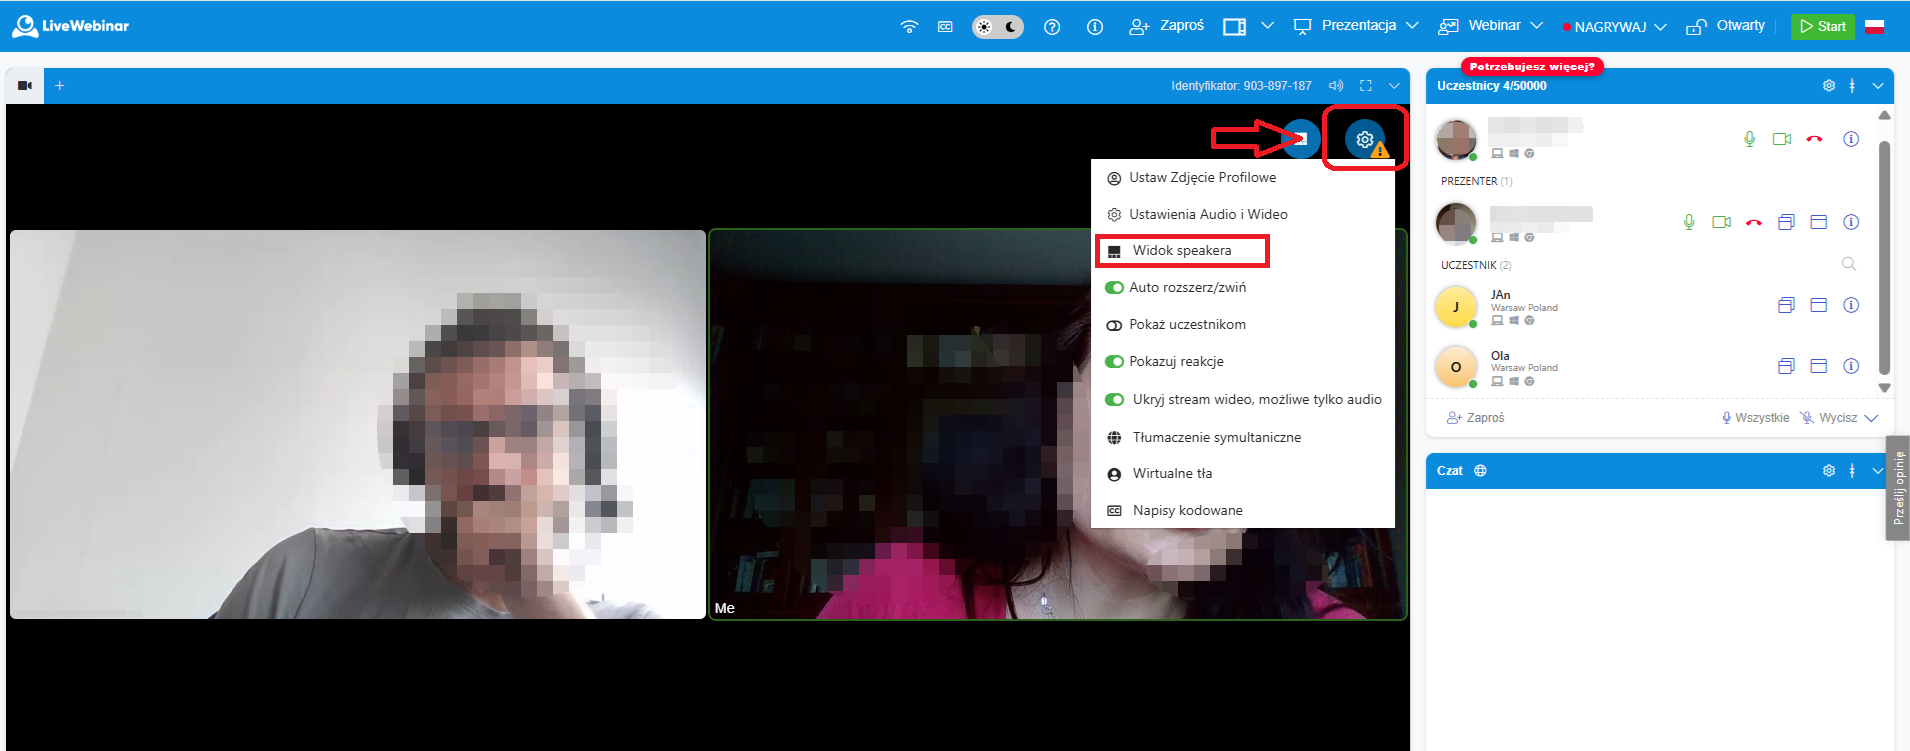This screenshot has width=1910, height=751.
Task: Toggle the light/dark mode switch
Action: pyautogui.click(x=997, y=27)
